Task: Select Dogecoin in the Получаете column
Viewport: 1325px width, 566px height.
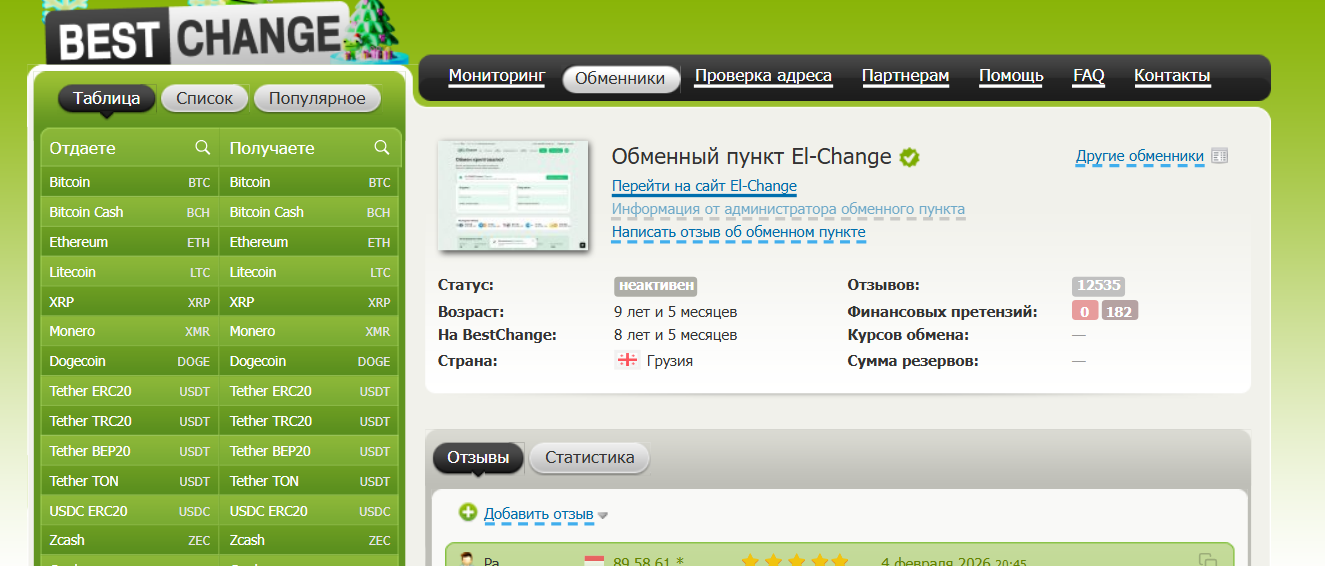Action: click(309, 361)
